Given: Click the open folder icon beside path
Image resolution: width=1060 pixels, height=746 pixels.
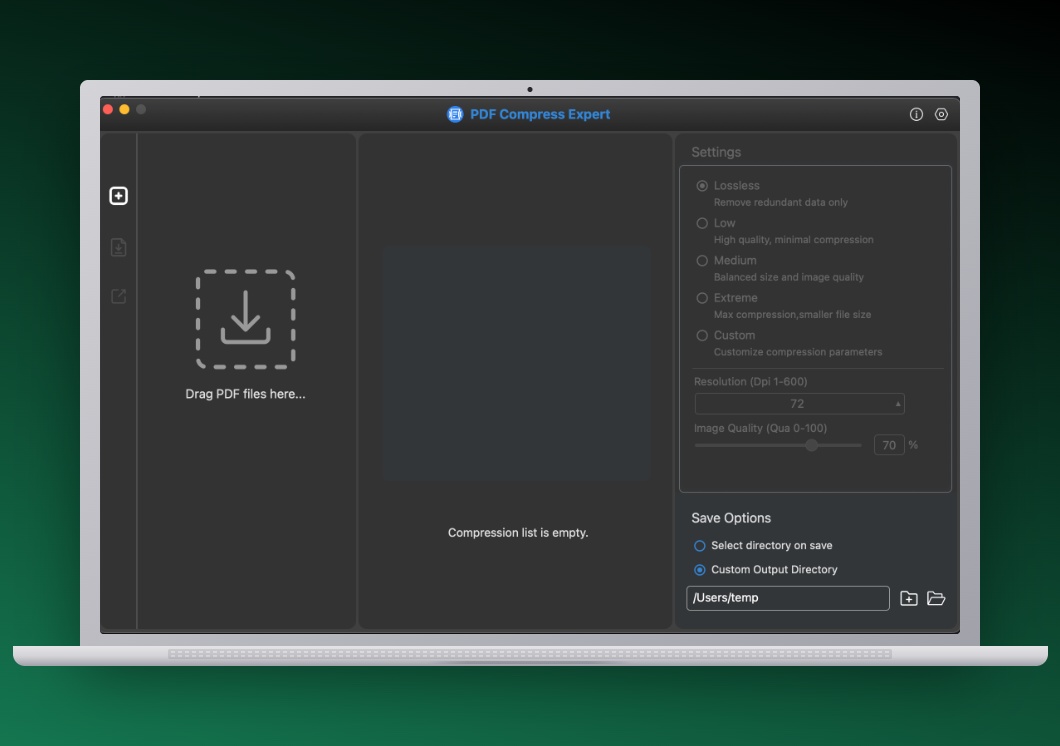Looking at the screenshot, I should click(936, 598).
